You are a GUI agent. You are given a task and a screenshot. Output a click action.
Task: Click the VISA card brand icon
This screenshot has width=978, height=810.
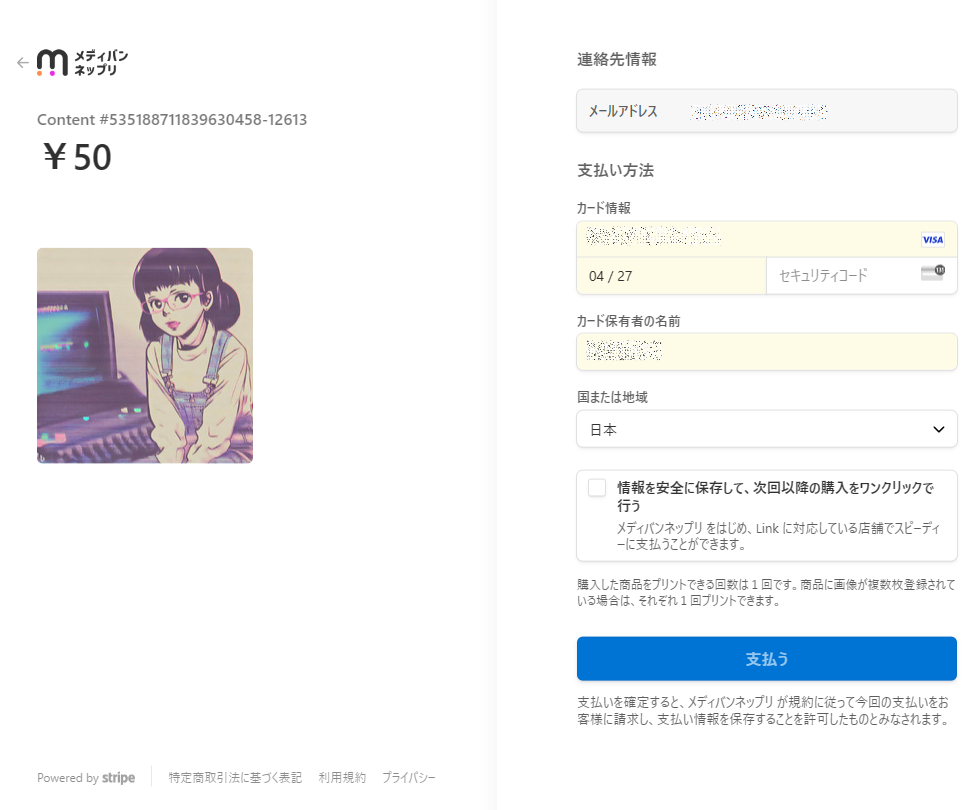[x=932, y=240]
